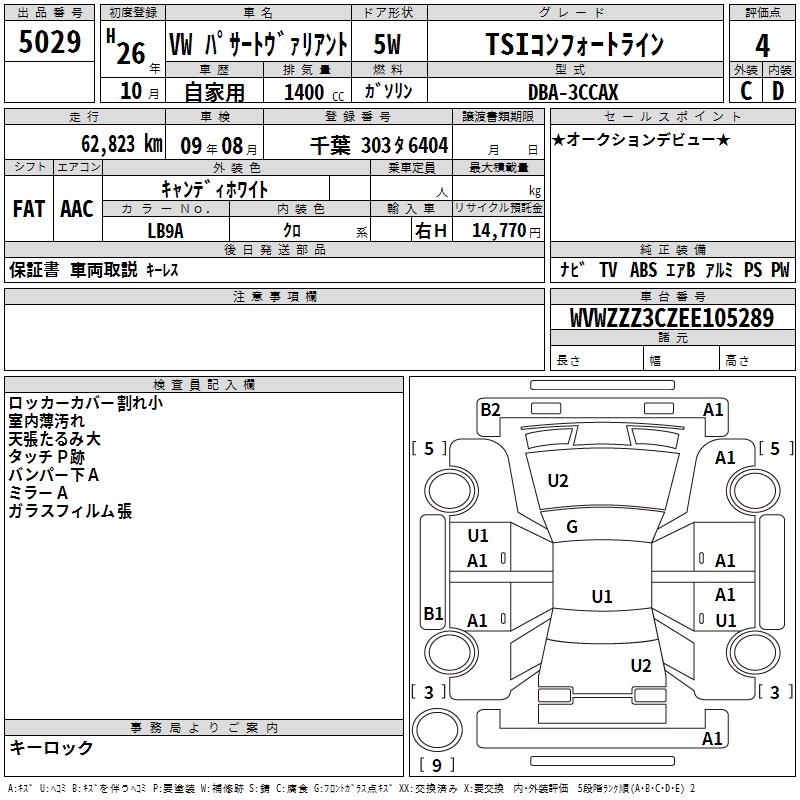Click the キーロック notice text
Viewport: 800px width, 800px height.
click(51, 748)
